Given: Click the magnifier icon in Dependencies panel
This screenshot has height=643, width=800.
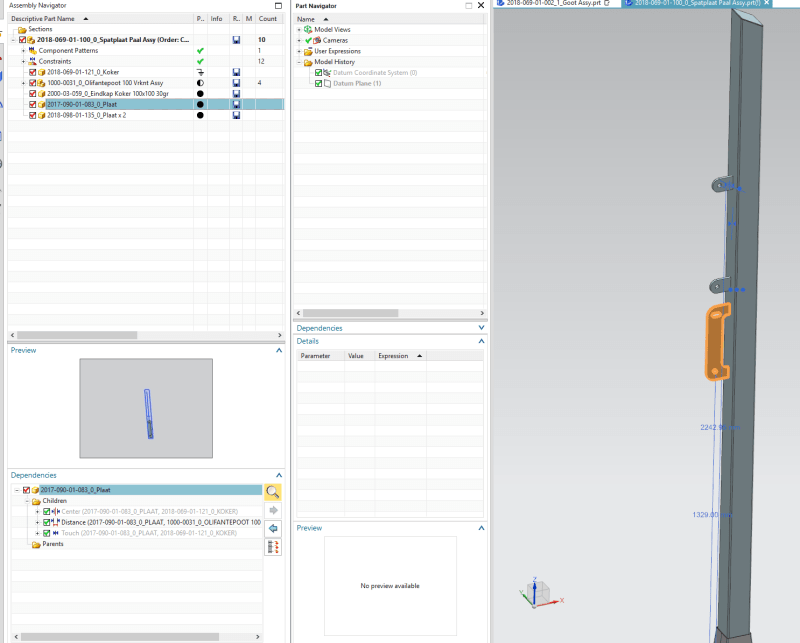Looking at the screenshot, I should coord(273,492).
